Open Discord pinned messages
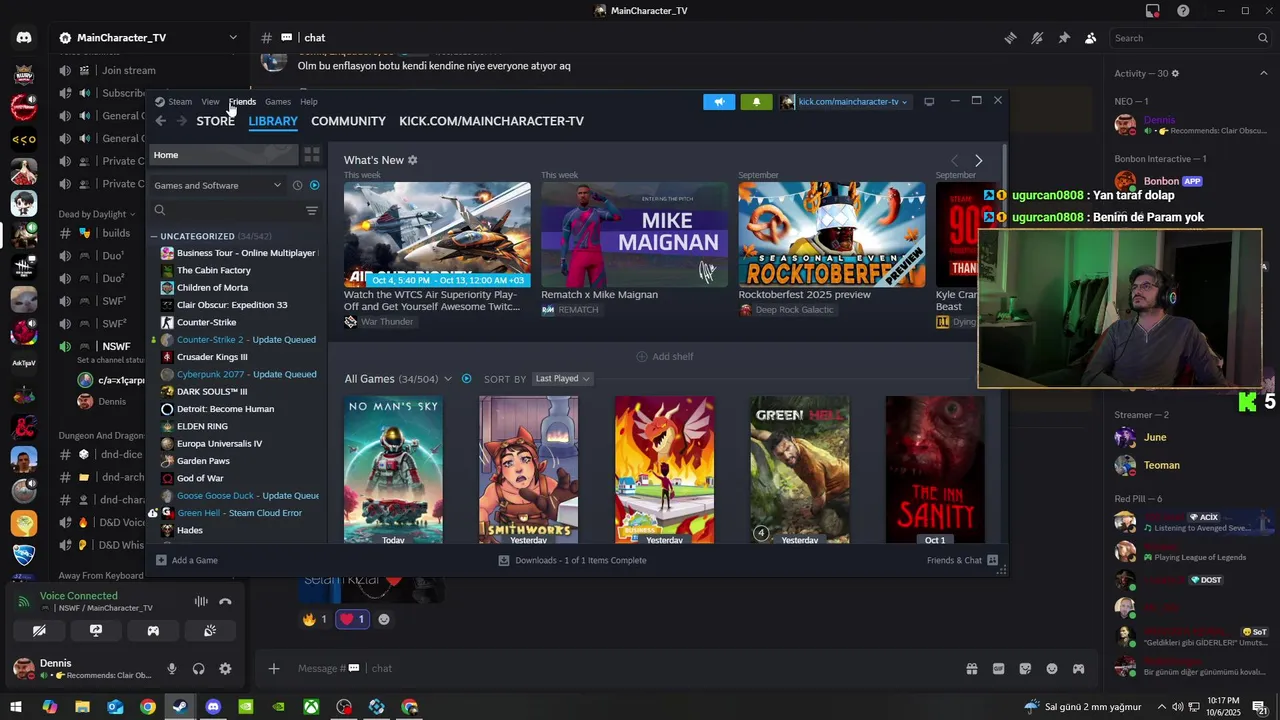The height and width of the screenshot is (720, 1280). point(1064,38)
